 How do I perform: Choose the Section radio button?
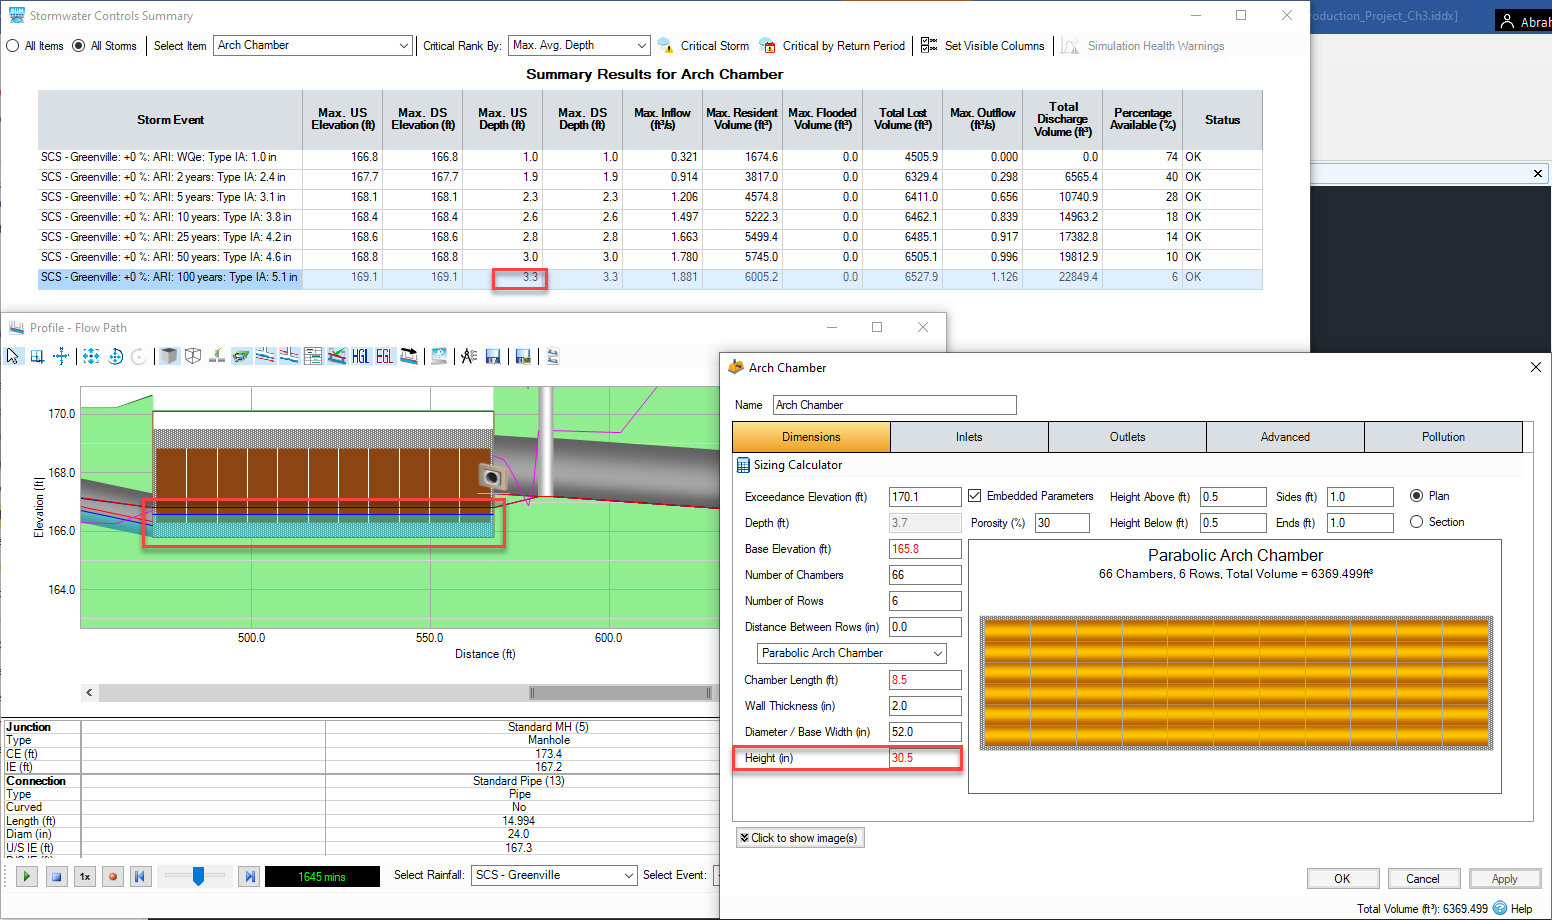1416,522
